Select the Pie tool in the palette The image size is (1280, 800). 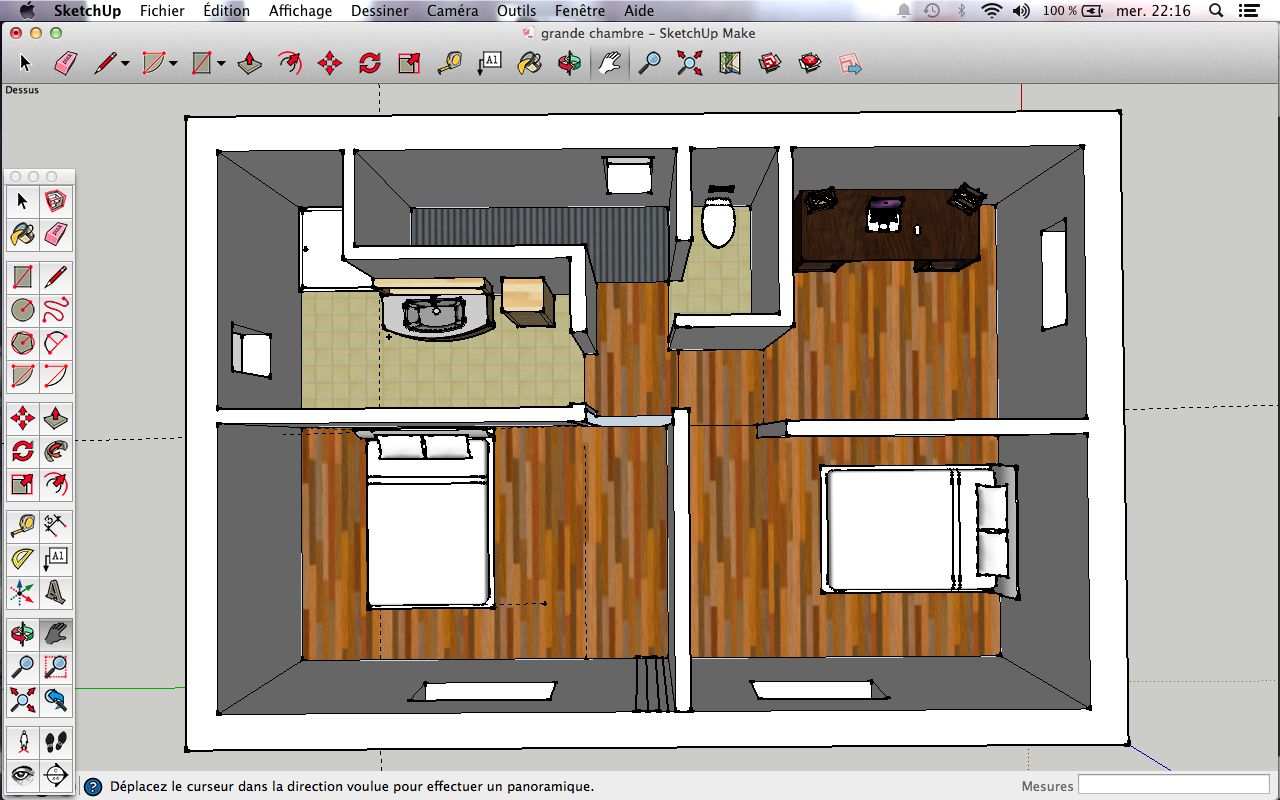[x=23, y=377]
